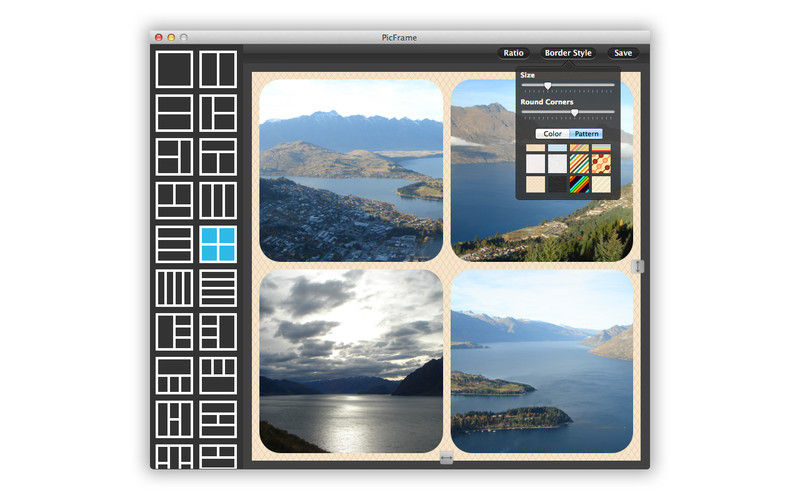Screen dimensions: 800x500
Task: Select the three horizontal rows layout
Action: click(174, 244)
